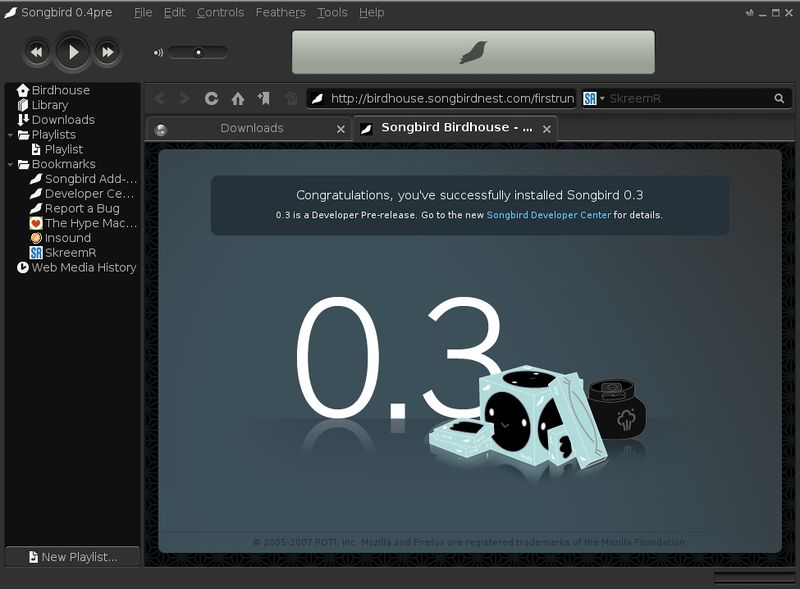This screenshot has height=589, width=800.
Task: Click the previous track button
Action: click(37, 51)
